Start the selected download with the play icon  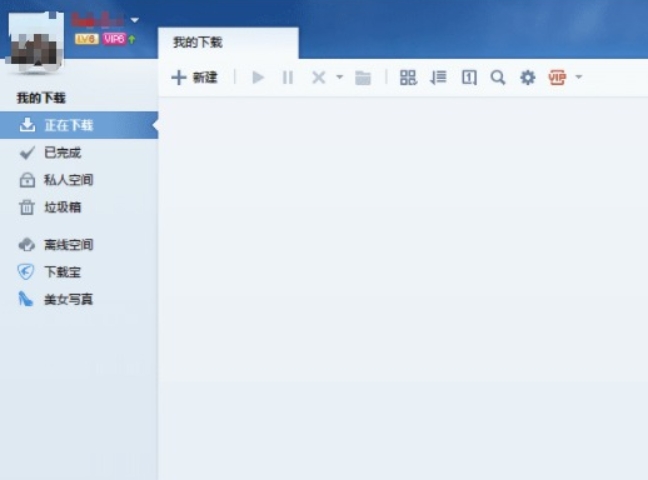(258, 77)
